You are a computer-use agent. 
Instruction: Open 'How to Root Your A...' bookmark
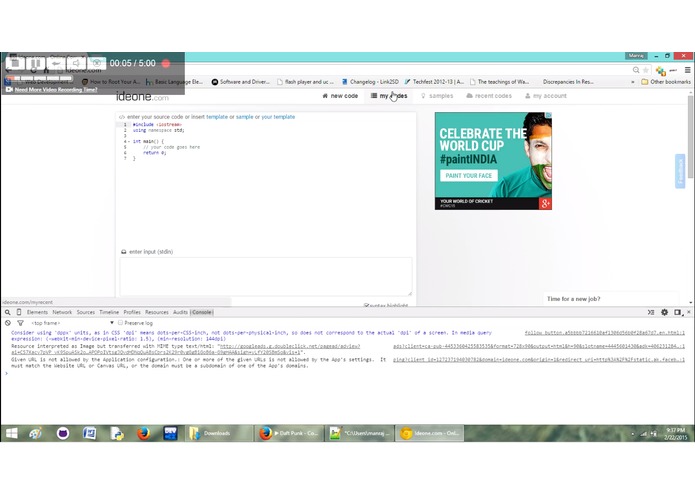point(111,82)
